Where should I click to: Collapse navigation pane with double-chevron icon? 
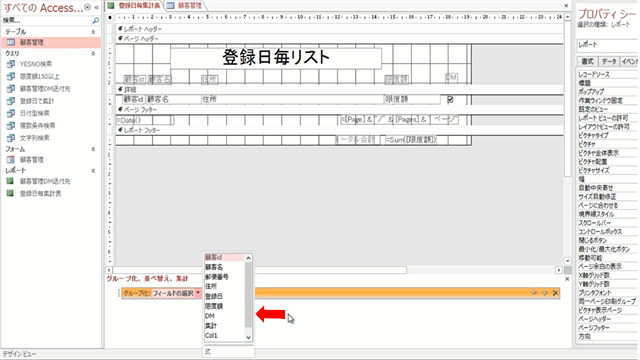tap(96, 7)
